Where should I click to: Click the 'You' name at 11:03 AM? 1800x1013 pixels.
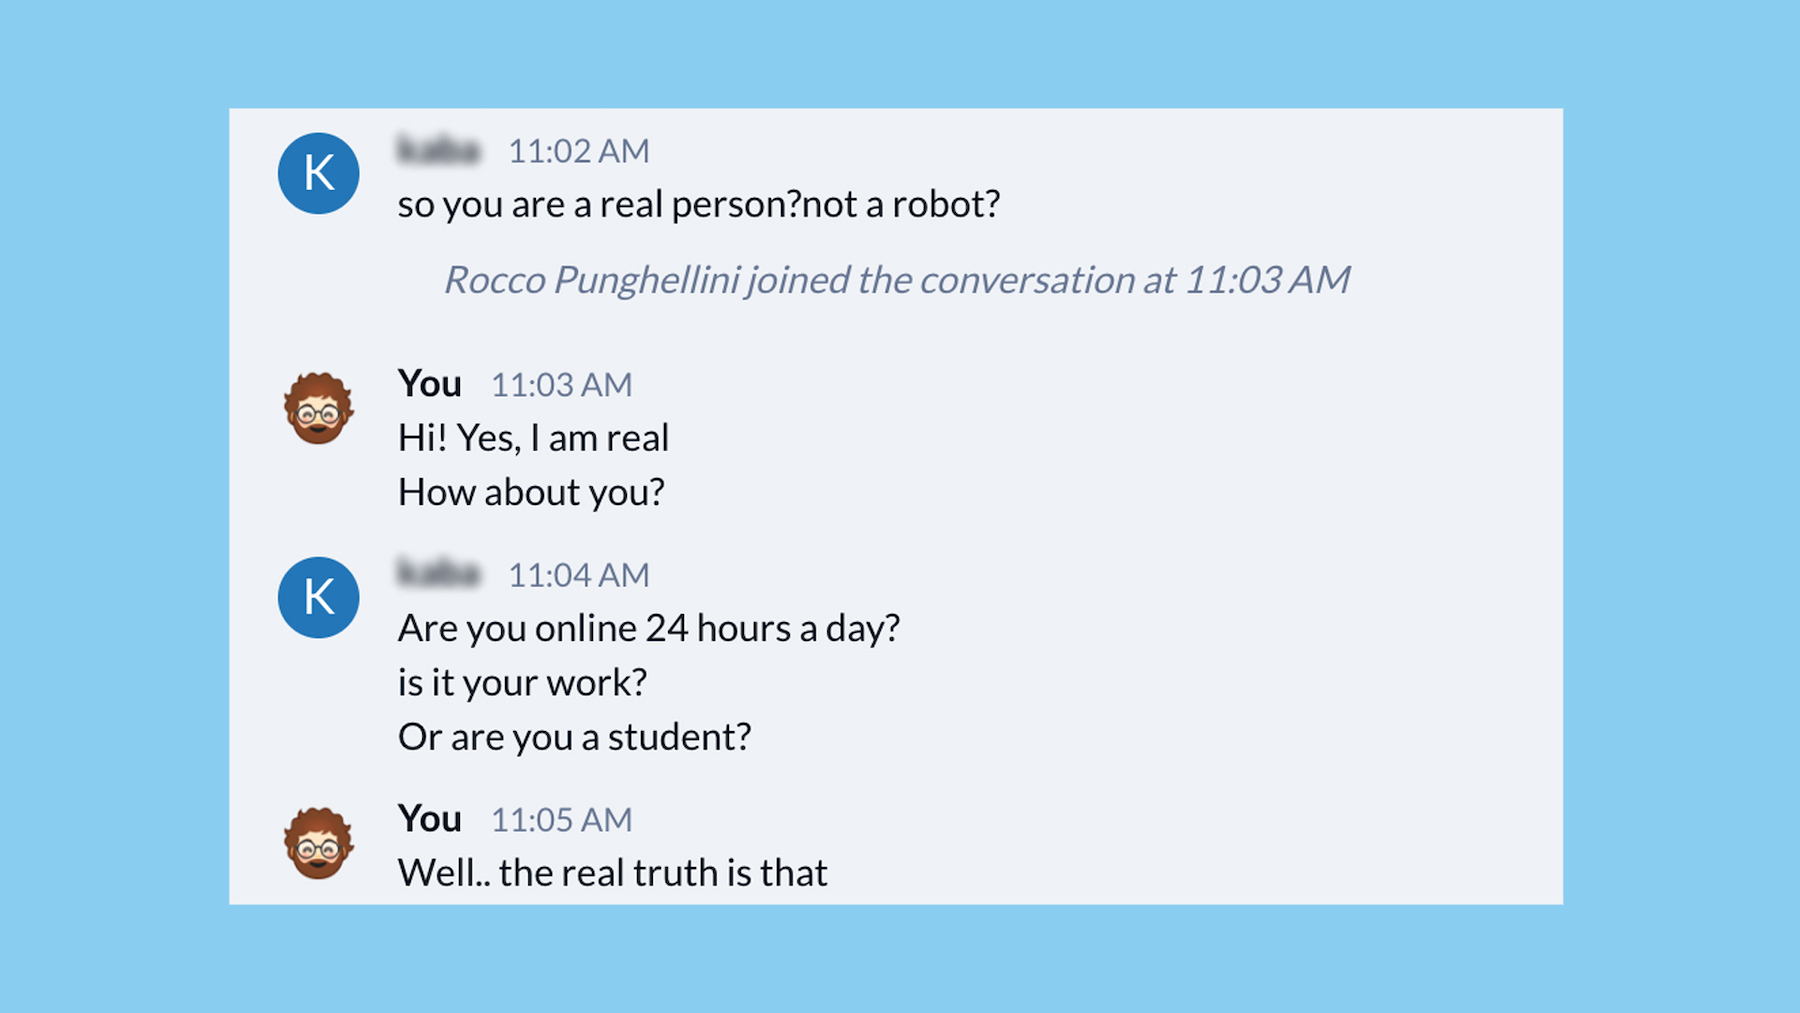tap(429, 383)
